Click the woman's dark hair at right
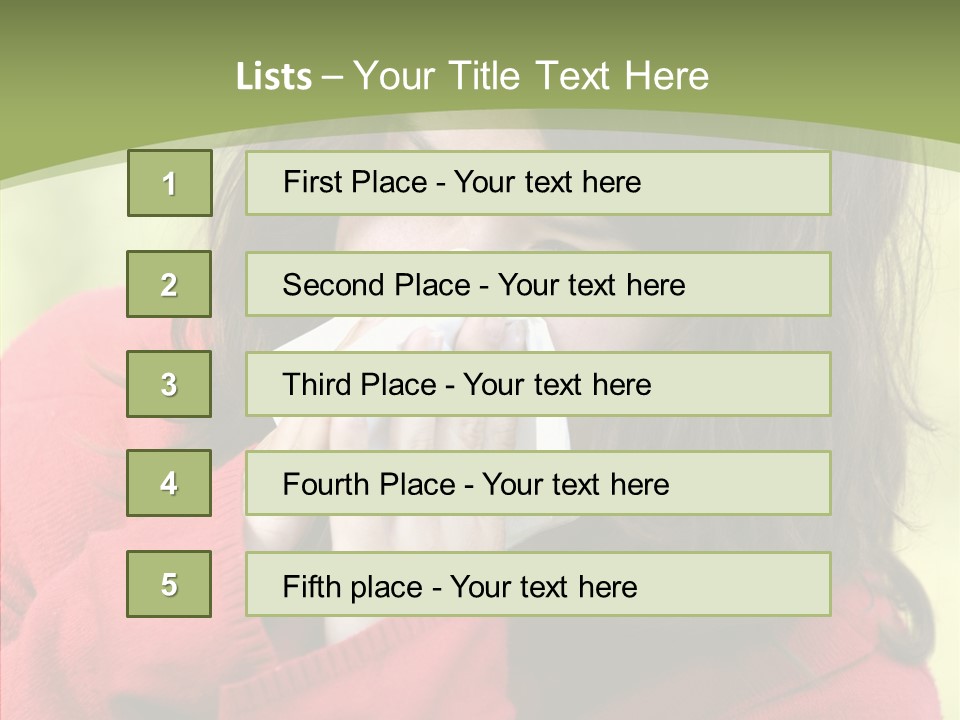Image resolution: width=960 pixels, height=720 pixels. click(880, 400)
